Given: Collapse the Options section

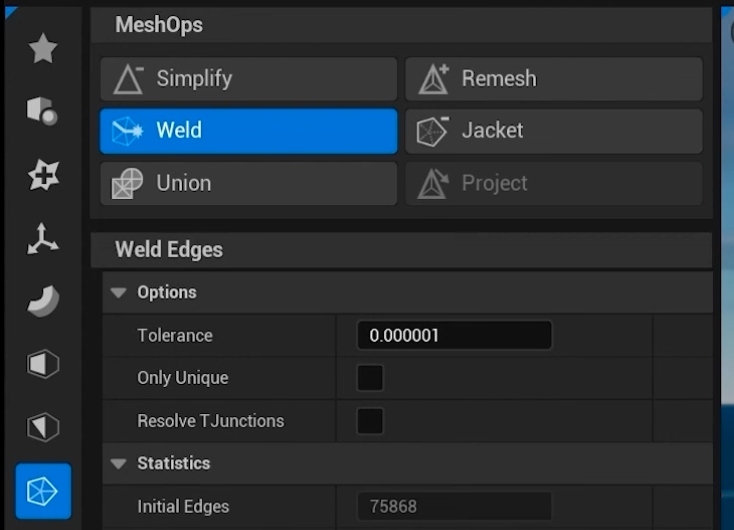Looking at the screenshot, I should pos(119,293).
